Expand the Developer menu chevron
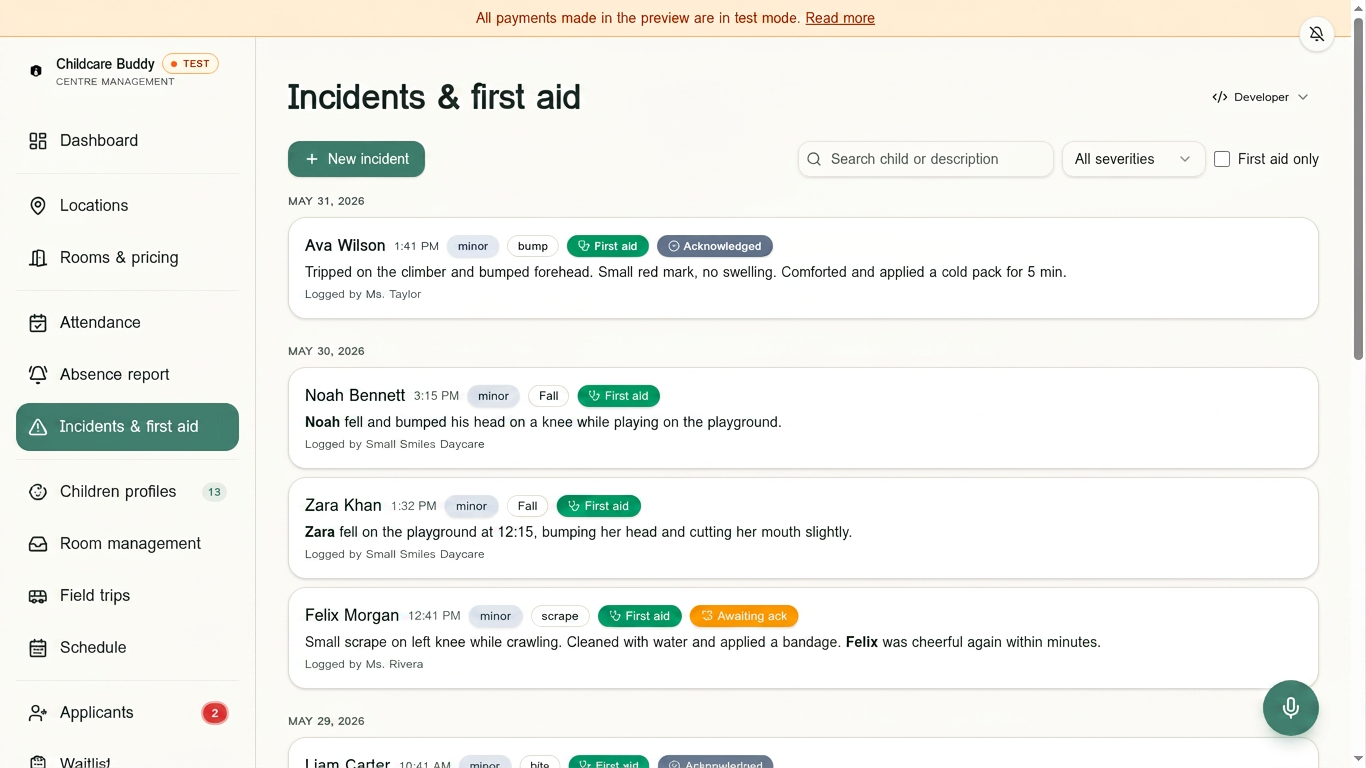Screen dimensions: 1366x768 point(1303,97)
